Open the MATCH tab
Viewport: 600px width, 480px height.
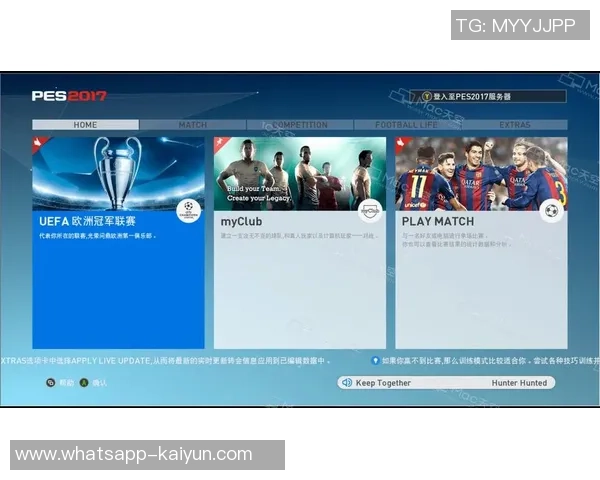pos(193,125)
